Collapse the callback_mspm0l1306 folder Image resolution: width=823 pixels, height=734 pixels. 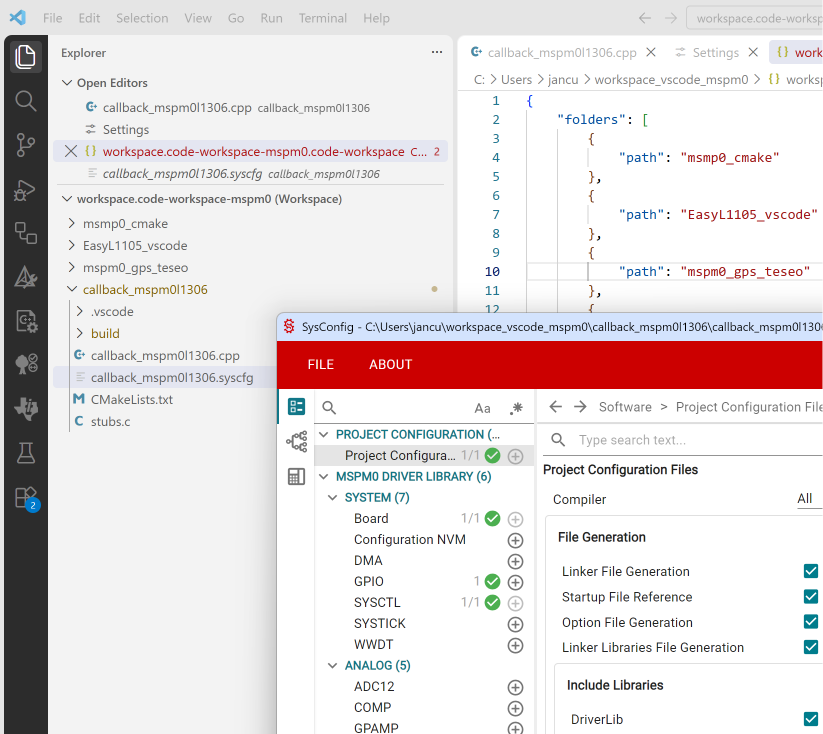click(72, 289)
